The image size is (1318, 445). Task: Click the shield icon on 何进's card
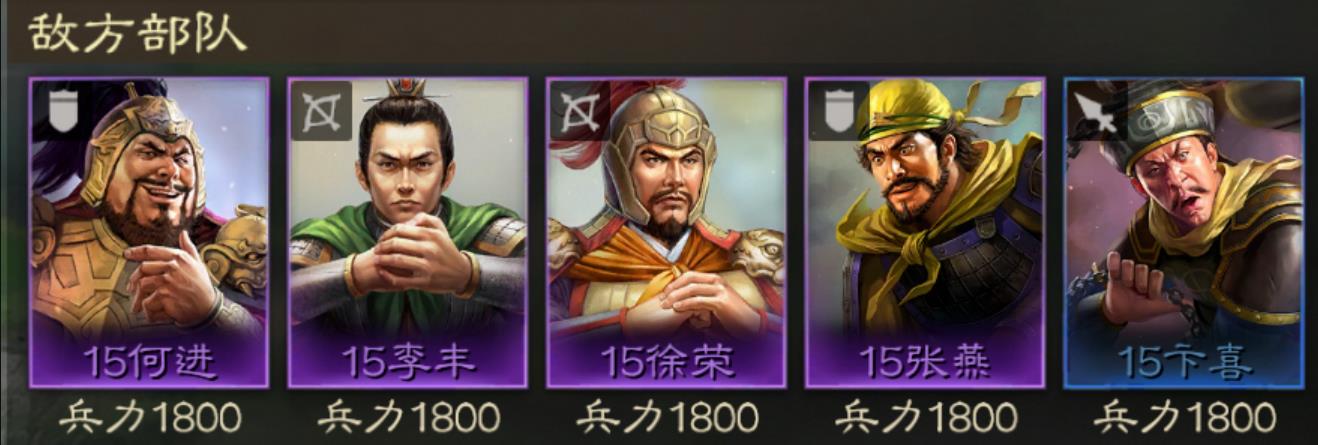(63, 110)
